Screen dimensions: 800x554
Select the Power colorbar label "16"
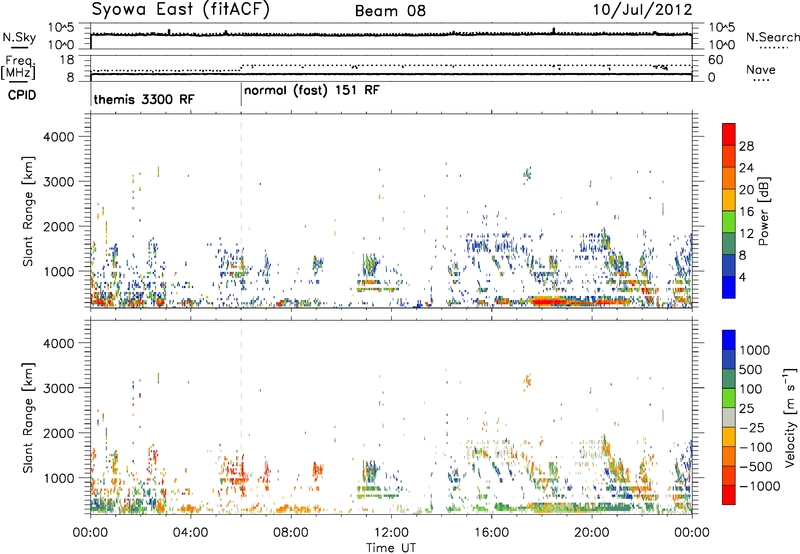click(x=746, y=212)
